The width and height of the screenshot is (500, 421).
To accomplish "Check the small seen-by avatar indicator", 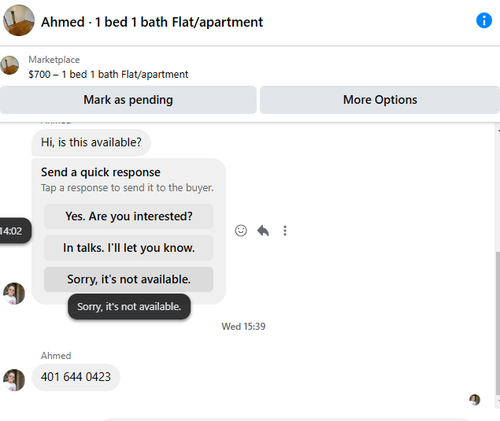I will (475, 399).
